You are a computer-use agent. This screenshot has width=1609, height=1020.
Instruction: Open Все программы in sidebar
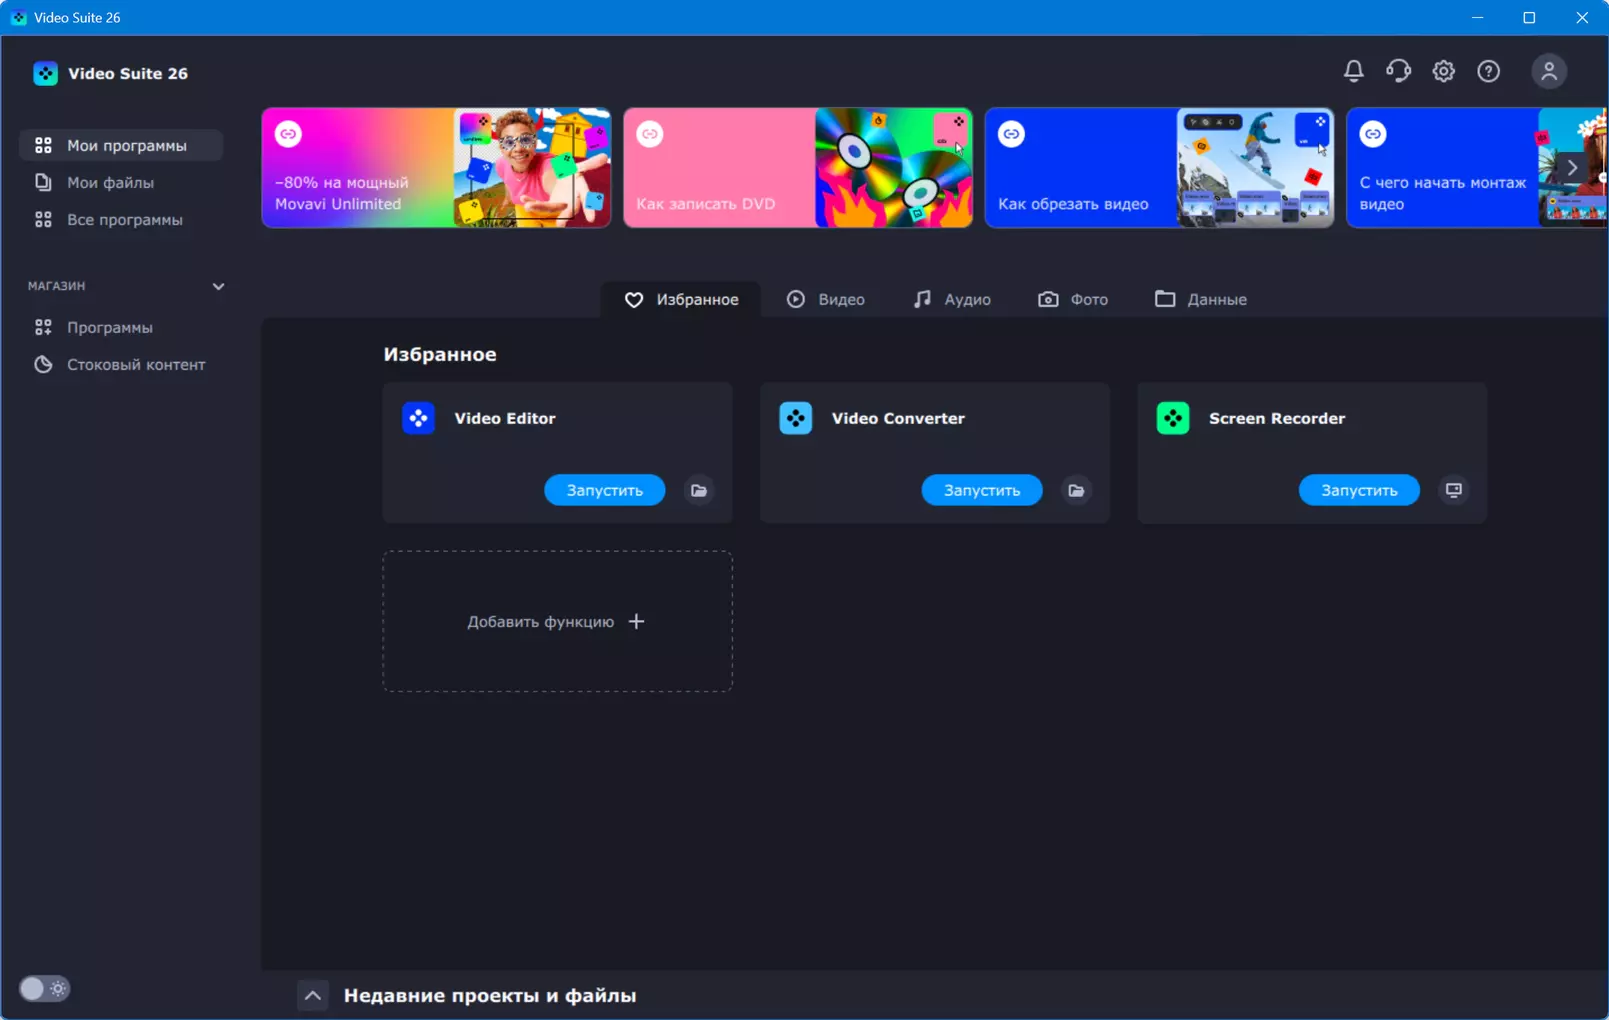[121, 219]
